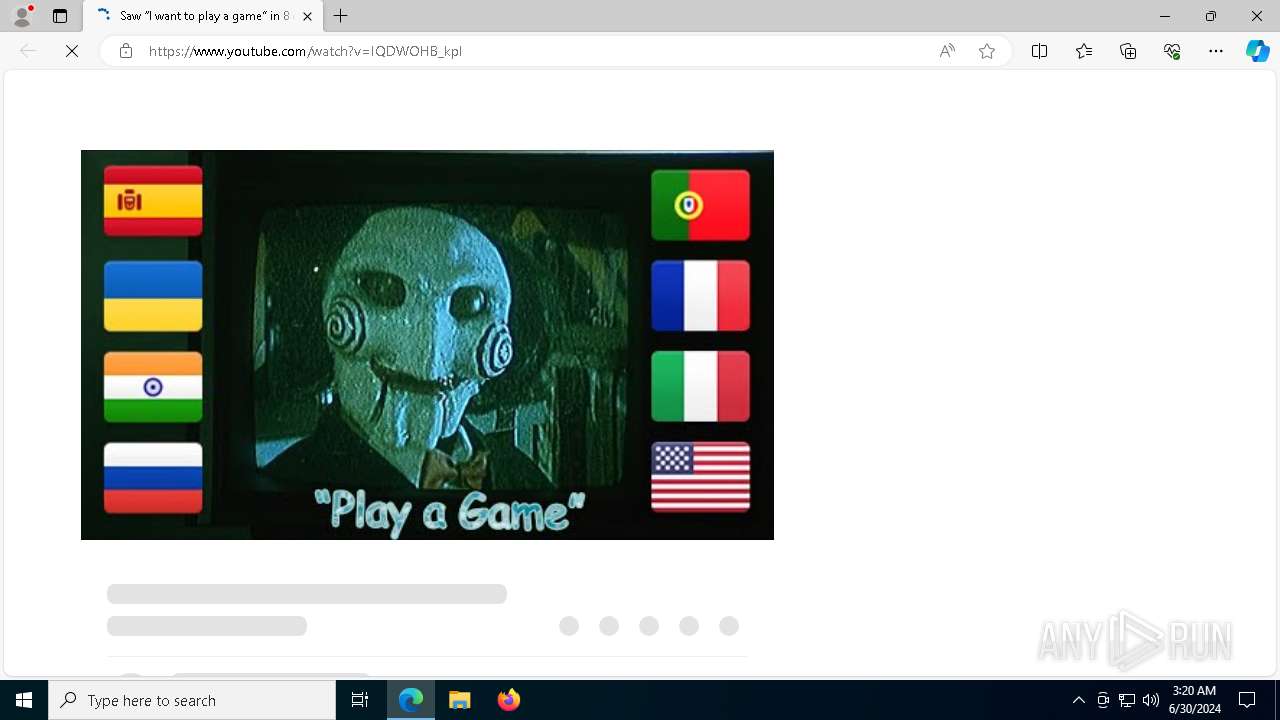
Task: Open the notification center icon
Action: 1247,700
